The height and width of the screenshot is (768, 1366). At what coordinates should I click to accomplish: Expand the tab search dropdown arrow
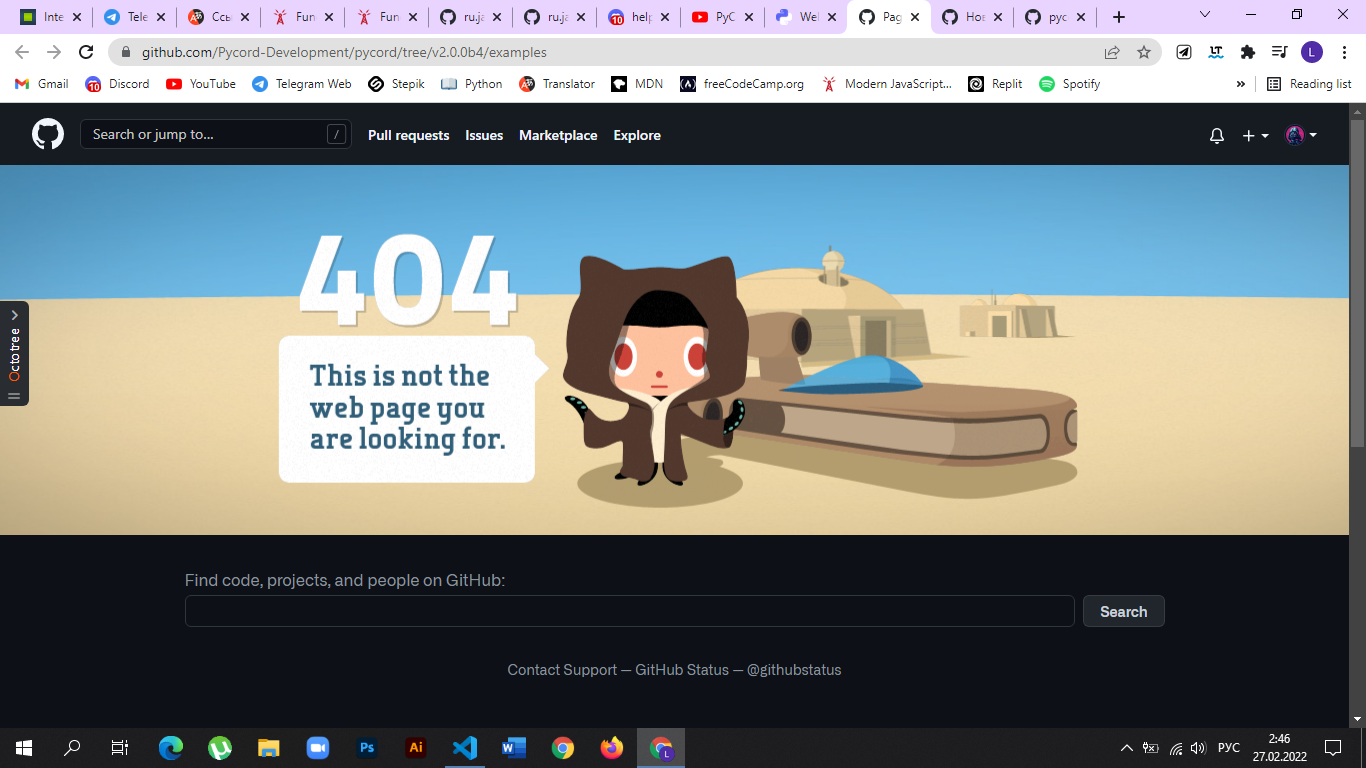pos(1205,15)
